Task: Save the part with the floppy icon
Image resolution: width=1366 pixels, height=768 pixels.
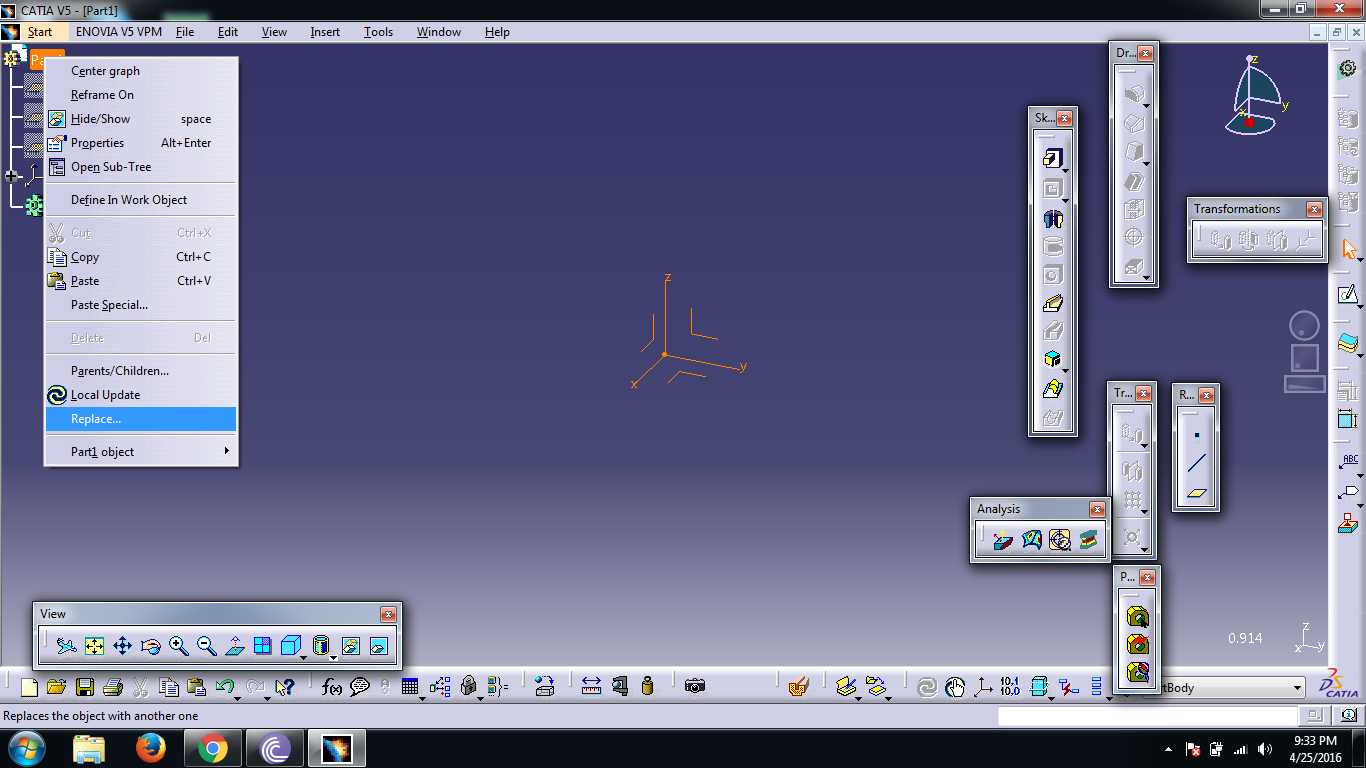Action: (x=85, y=687)
